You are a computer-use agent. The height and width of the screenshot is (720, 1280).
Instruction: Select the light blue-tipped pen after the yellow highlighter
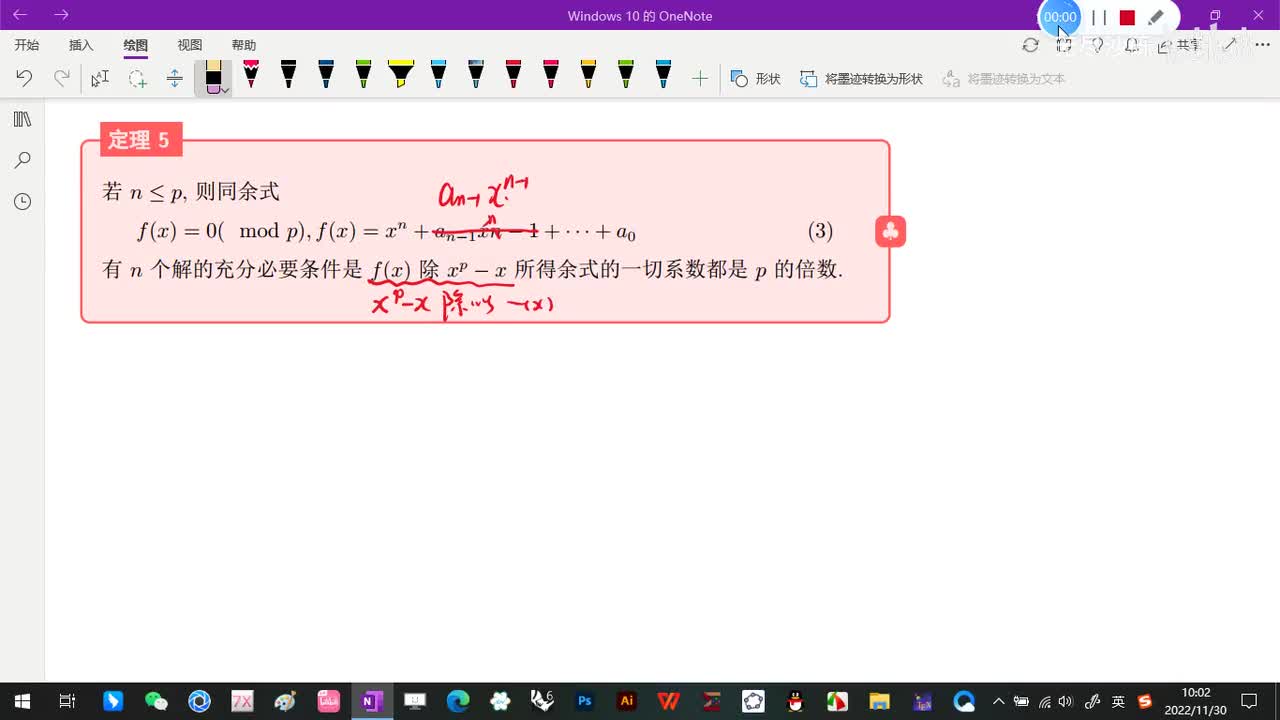pyautogui.click(x=438, y=74)
